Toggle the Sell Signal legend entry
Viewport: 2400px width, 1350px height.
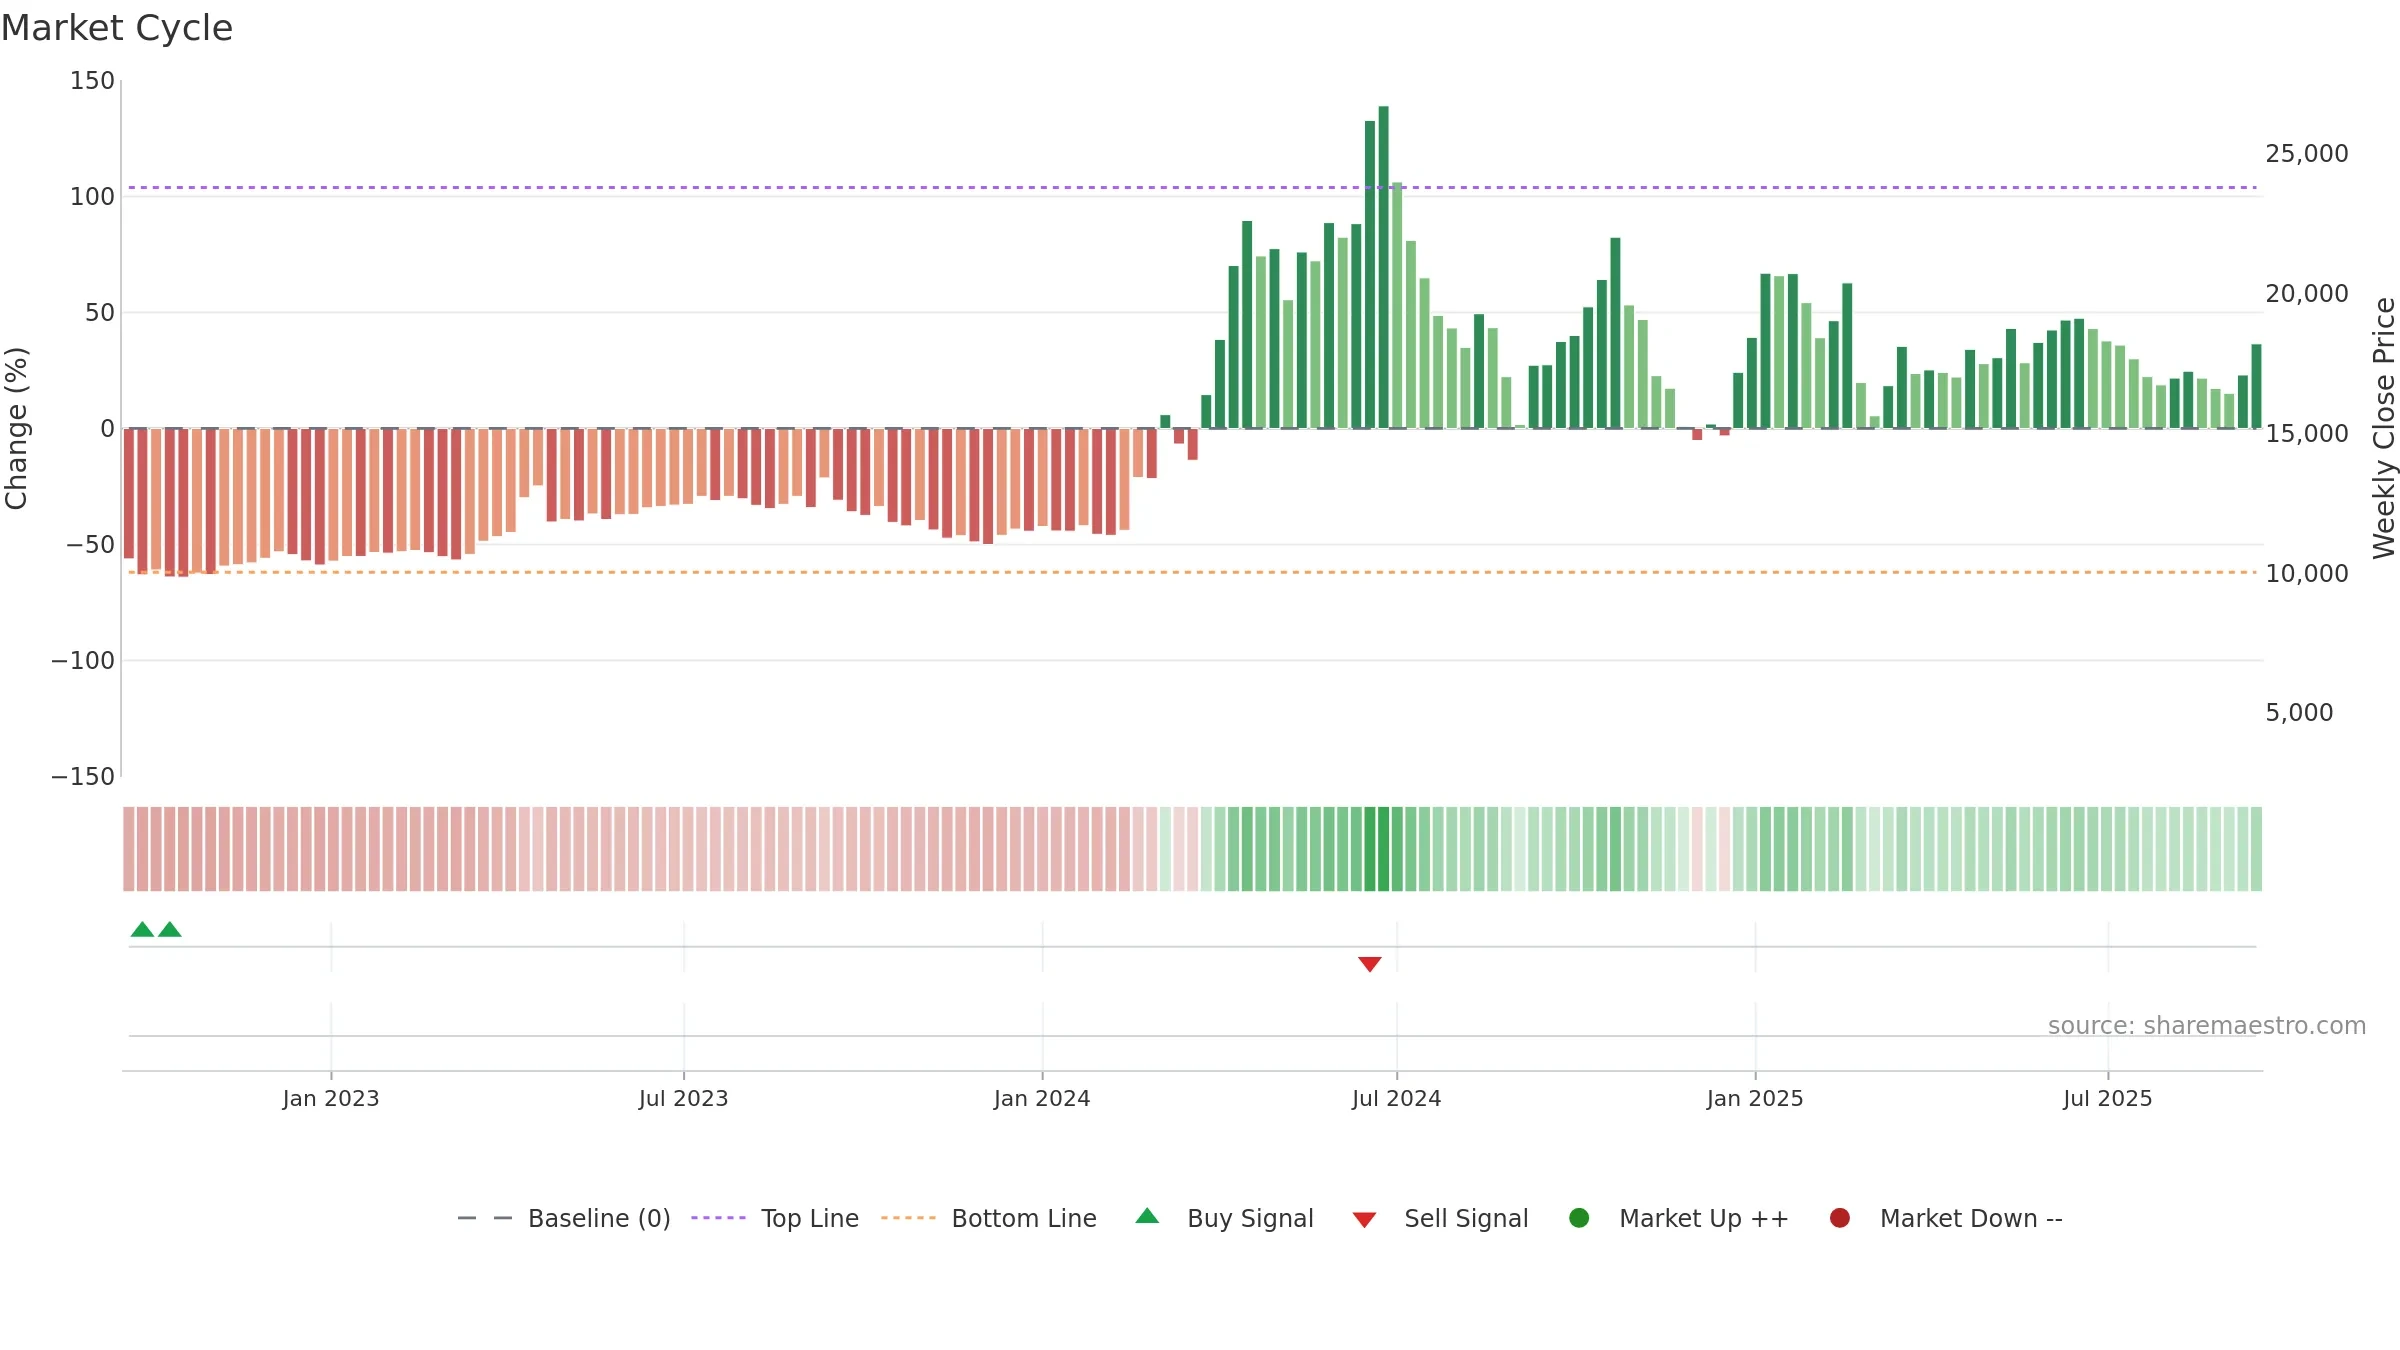(1440, 1218)
